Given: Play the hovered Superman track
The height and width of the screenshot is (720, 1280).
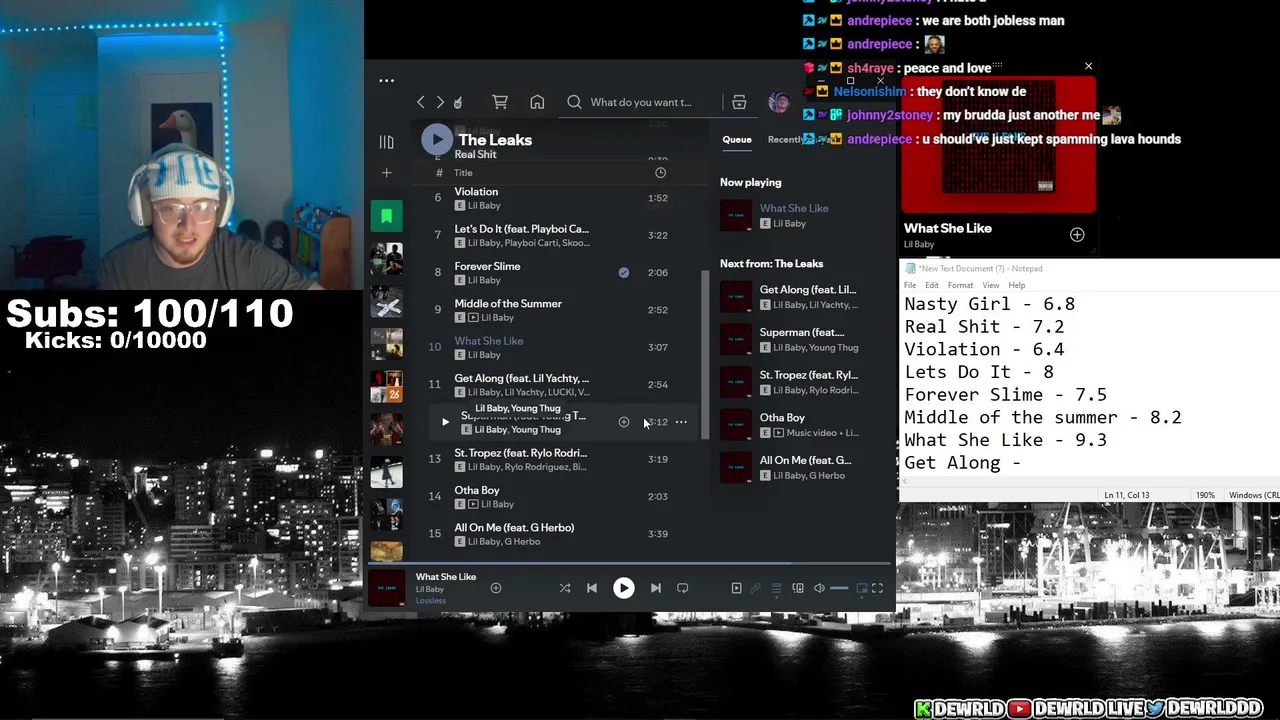Looking at the screenshot, I should point(445,422).
